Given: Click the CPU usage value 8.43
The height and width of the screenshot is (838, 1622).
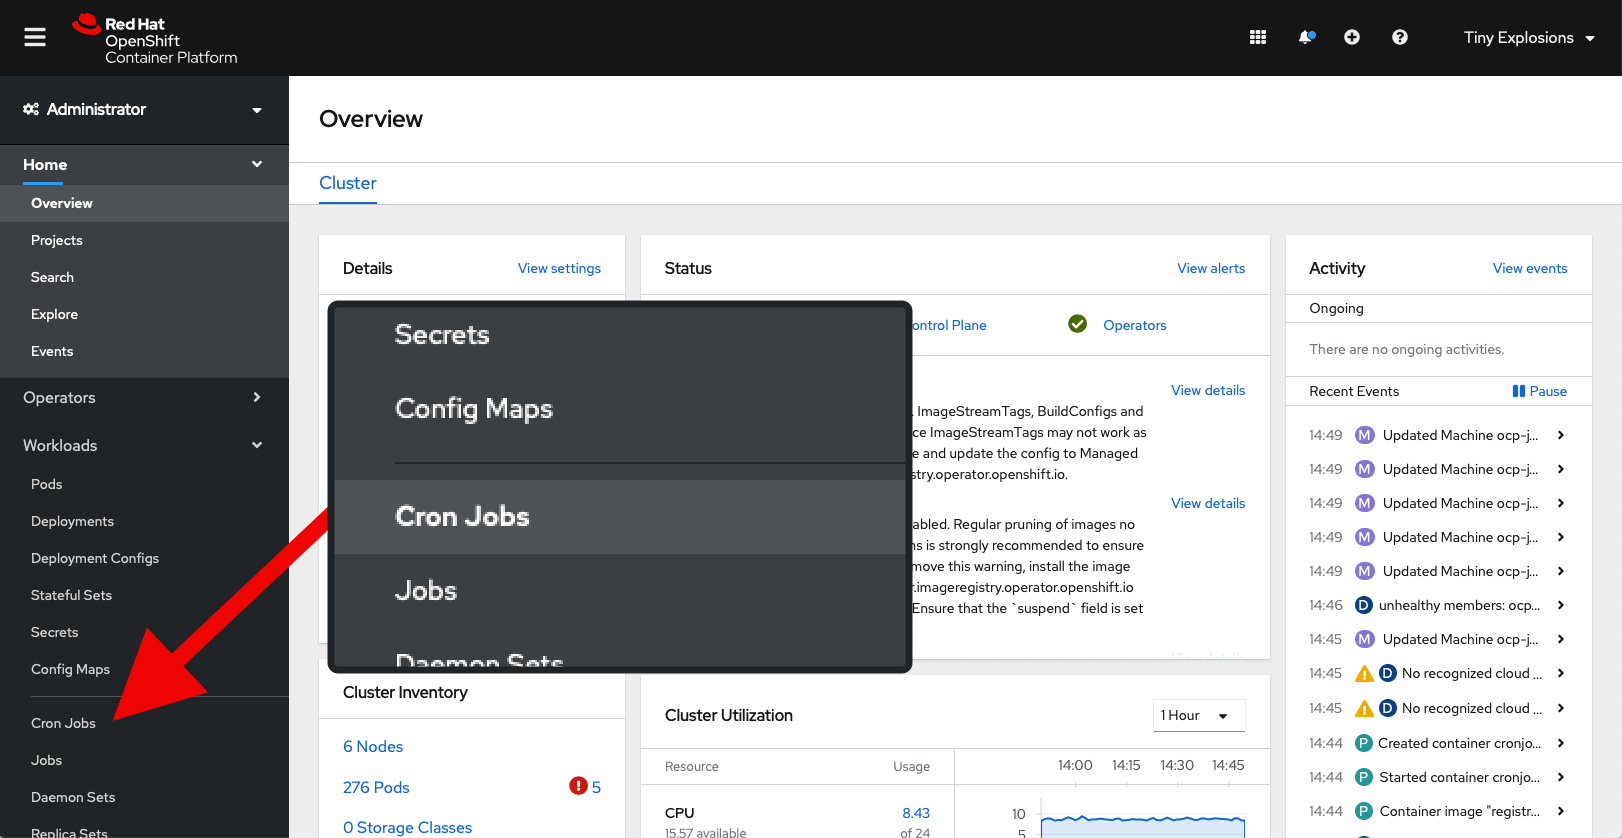Looking at the screenshot, I should coord(916,813).
